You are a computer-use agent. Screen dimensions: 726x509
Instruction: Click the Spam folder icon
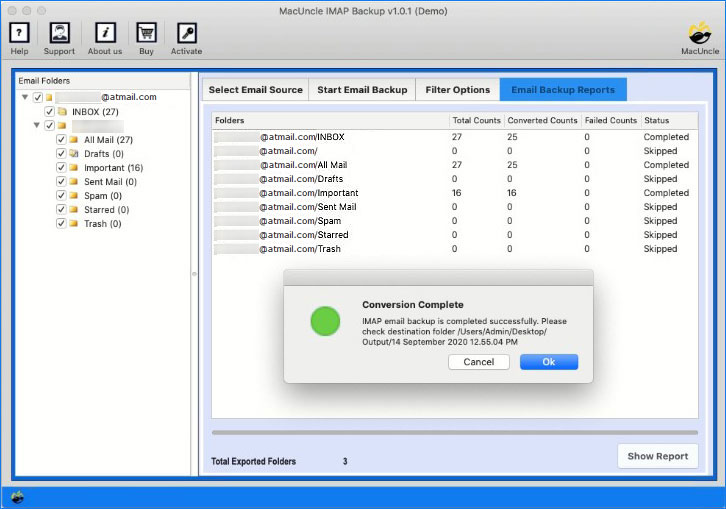pos(74,195)
